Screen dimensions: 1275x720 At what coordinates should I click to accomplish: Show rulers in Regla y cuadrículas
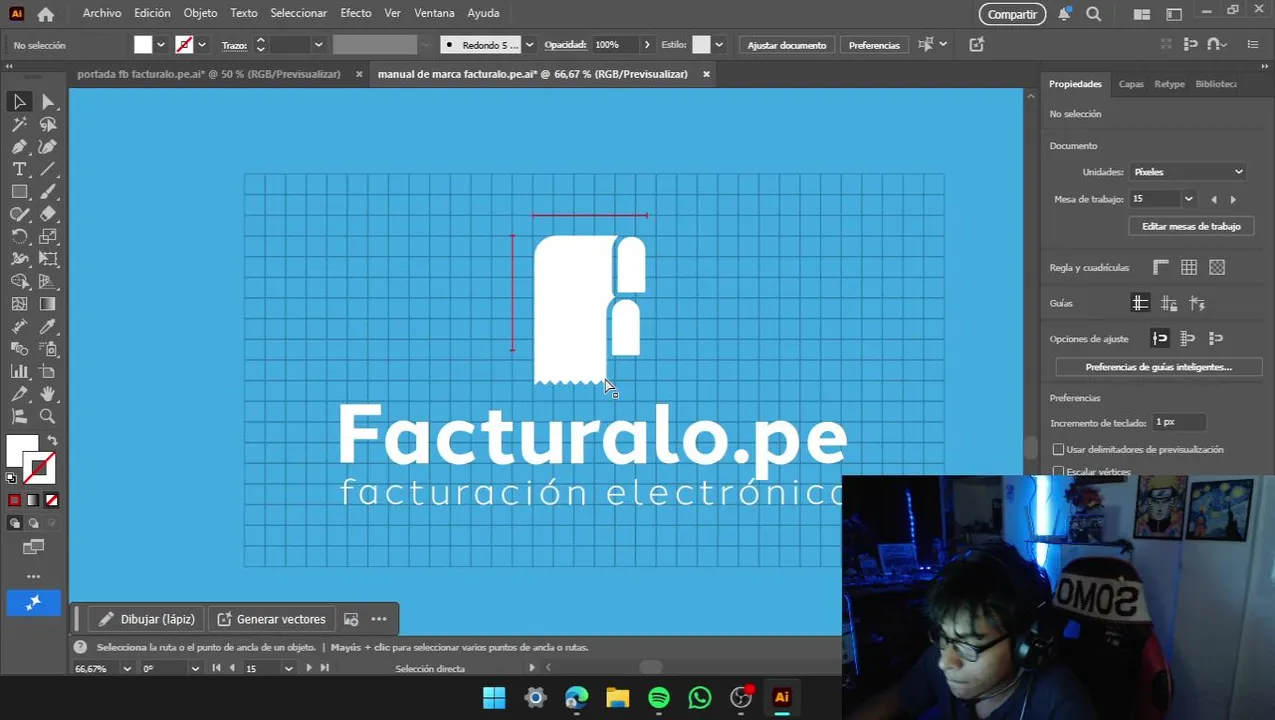click(x=1161, y=267)
